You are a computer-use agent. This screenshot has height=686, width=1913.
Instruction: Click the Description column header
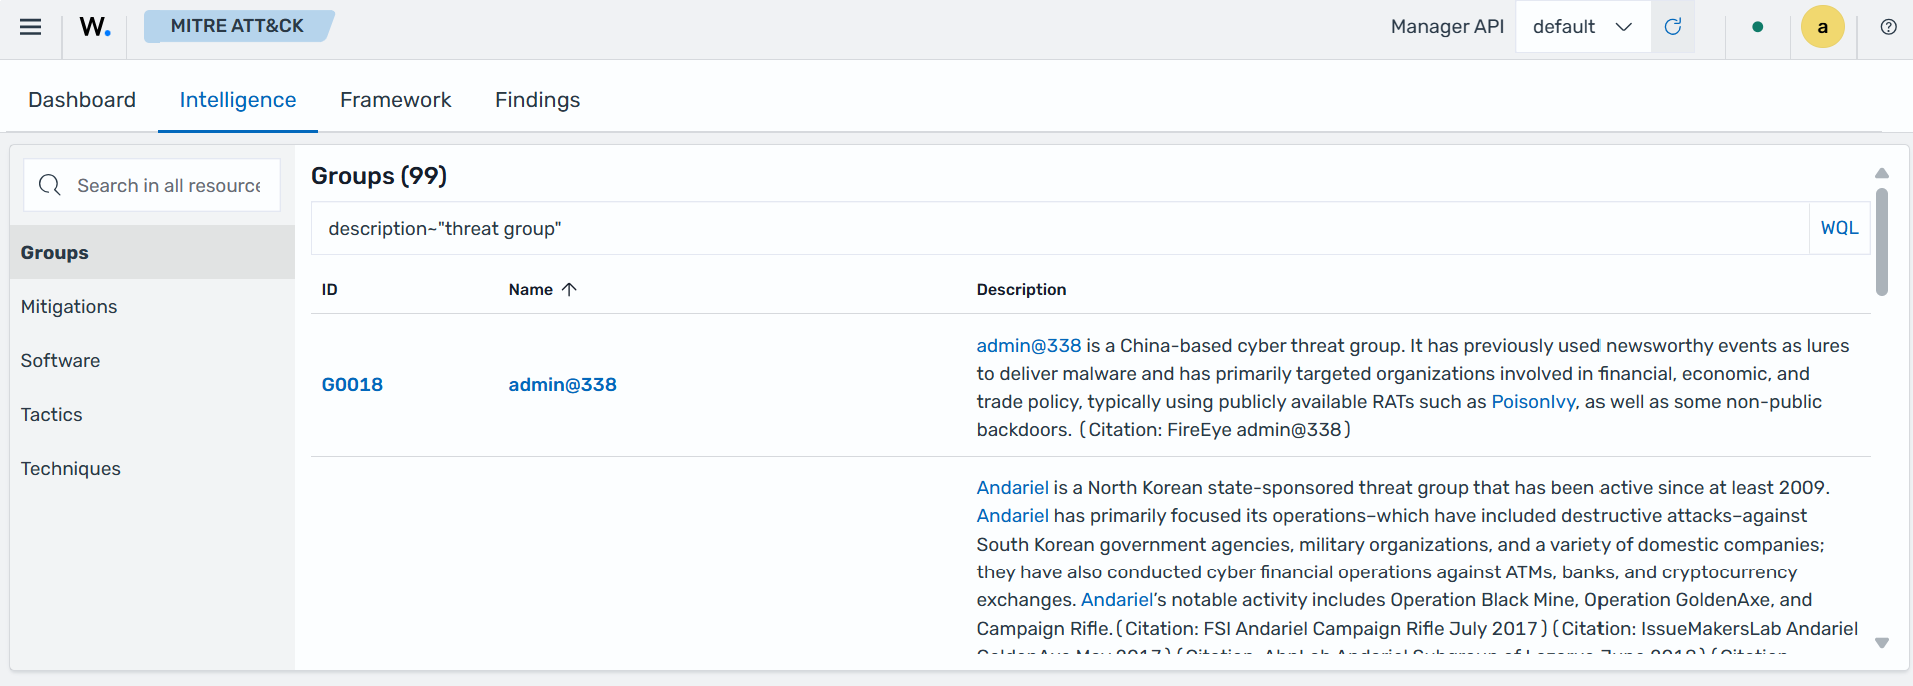point(1021,289)
